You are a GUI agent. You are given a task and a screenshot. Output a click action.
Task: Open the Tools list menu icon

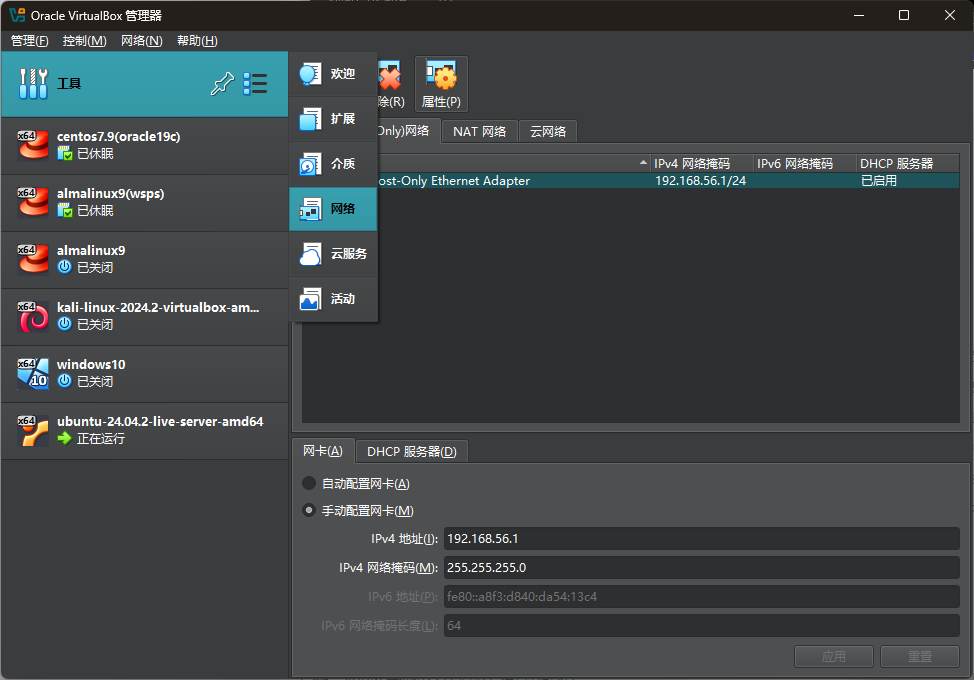coord(255,84)
